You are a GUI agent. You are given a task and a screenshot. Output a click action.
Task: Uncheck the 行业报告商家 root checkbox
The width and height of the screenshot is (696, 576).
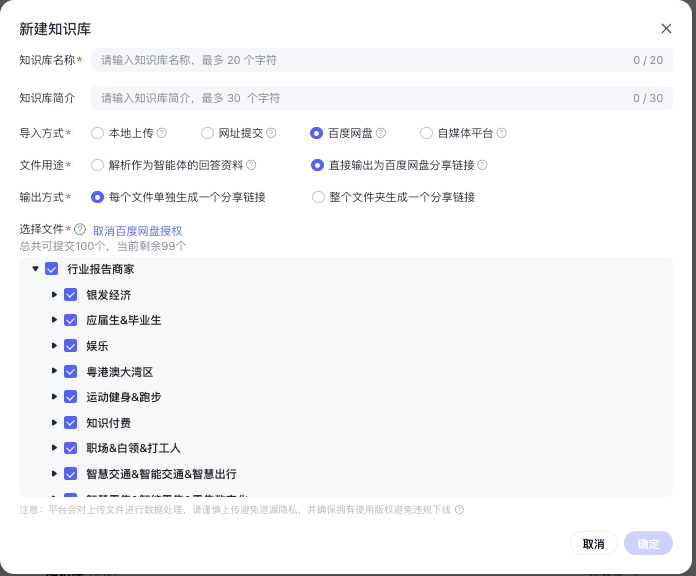pyautogui.click(x=52, y=269)
